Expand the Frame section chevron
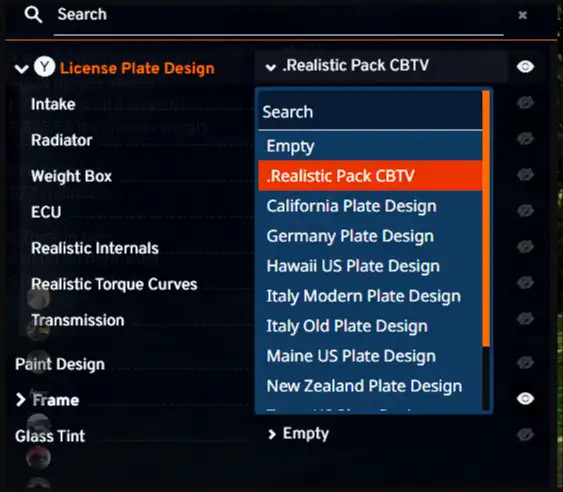The image size is (563, 492). [20, 399]
